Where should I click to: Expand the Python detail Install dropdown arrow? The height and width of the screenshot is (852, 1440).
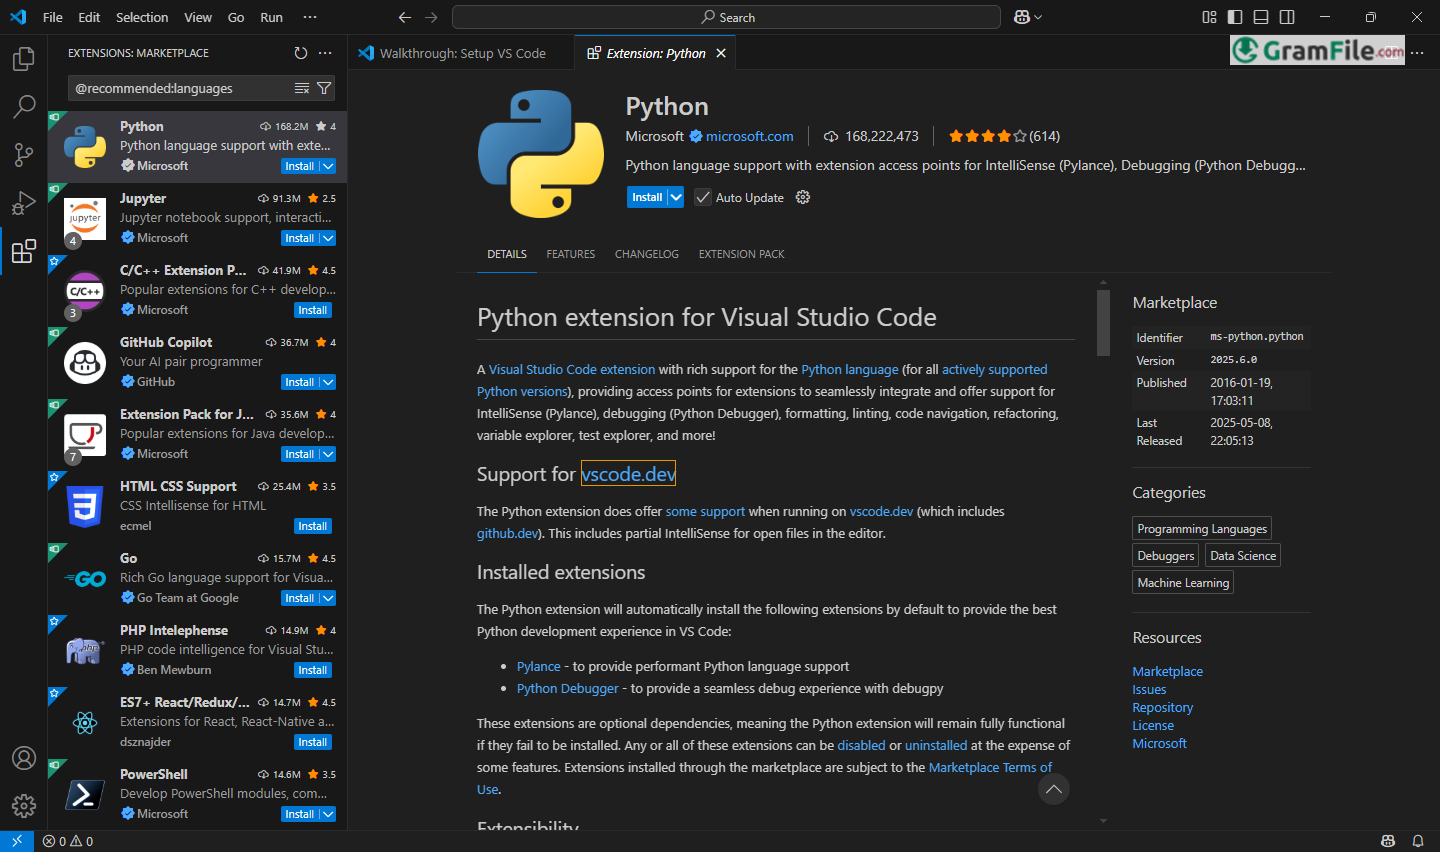pyautogui.click(x=676, y=197)
